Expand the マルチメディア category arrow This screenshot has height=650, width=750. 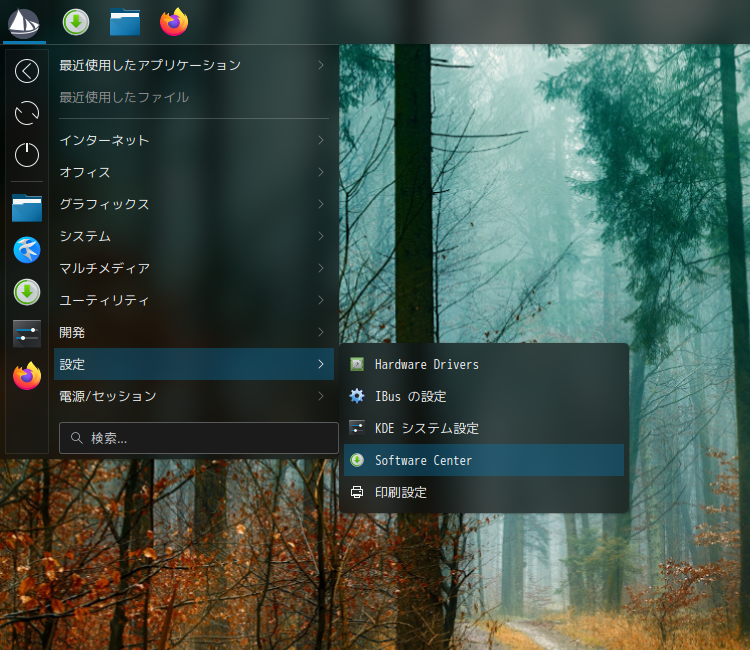click(x=321, y=268)
